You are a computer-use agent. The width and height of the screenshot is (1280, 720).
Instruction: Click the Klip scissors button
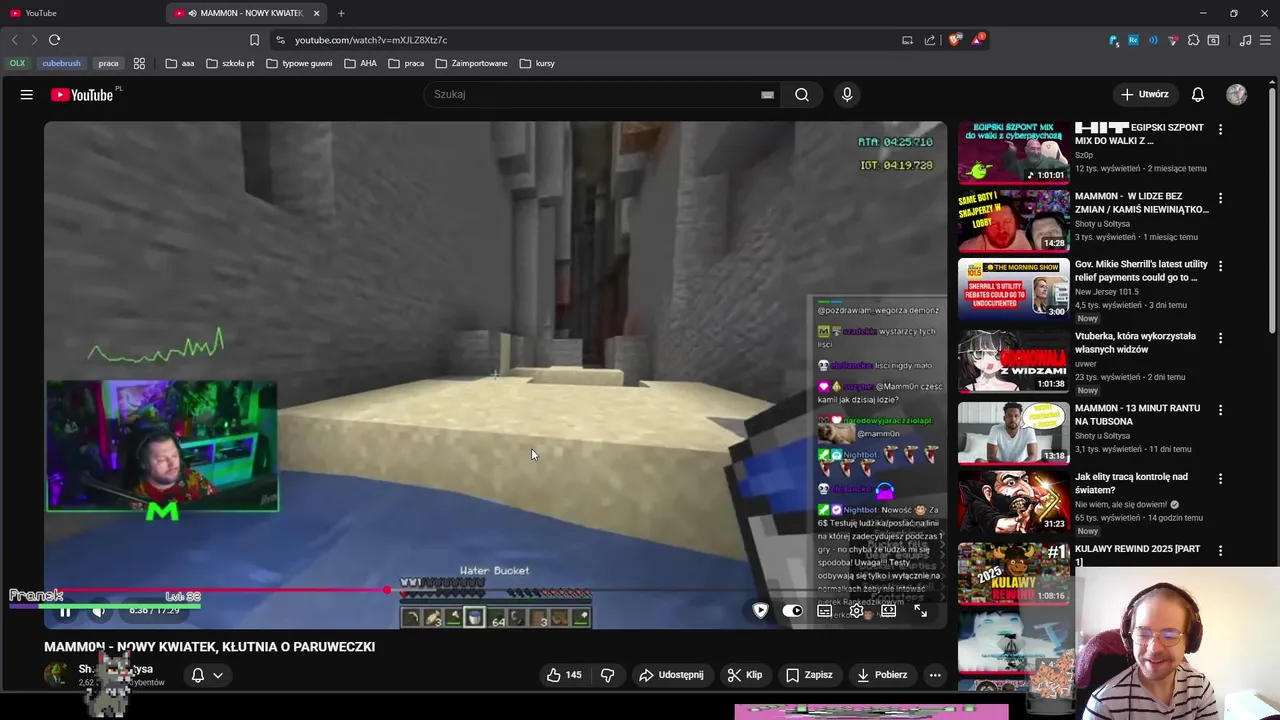745,675
